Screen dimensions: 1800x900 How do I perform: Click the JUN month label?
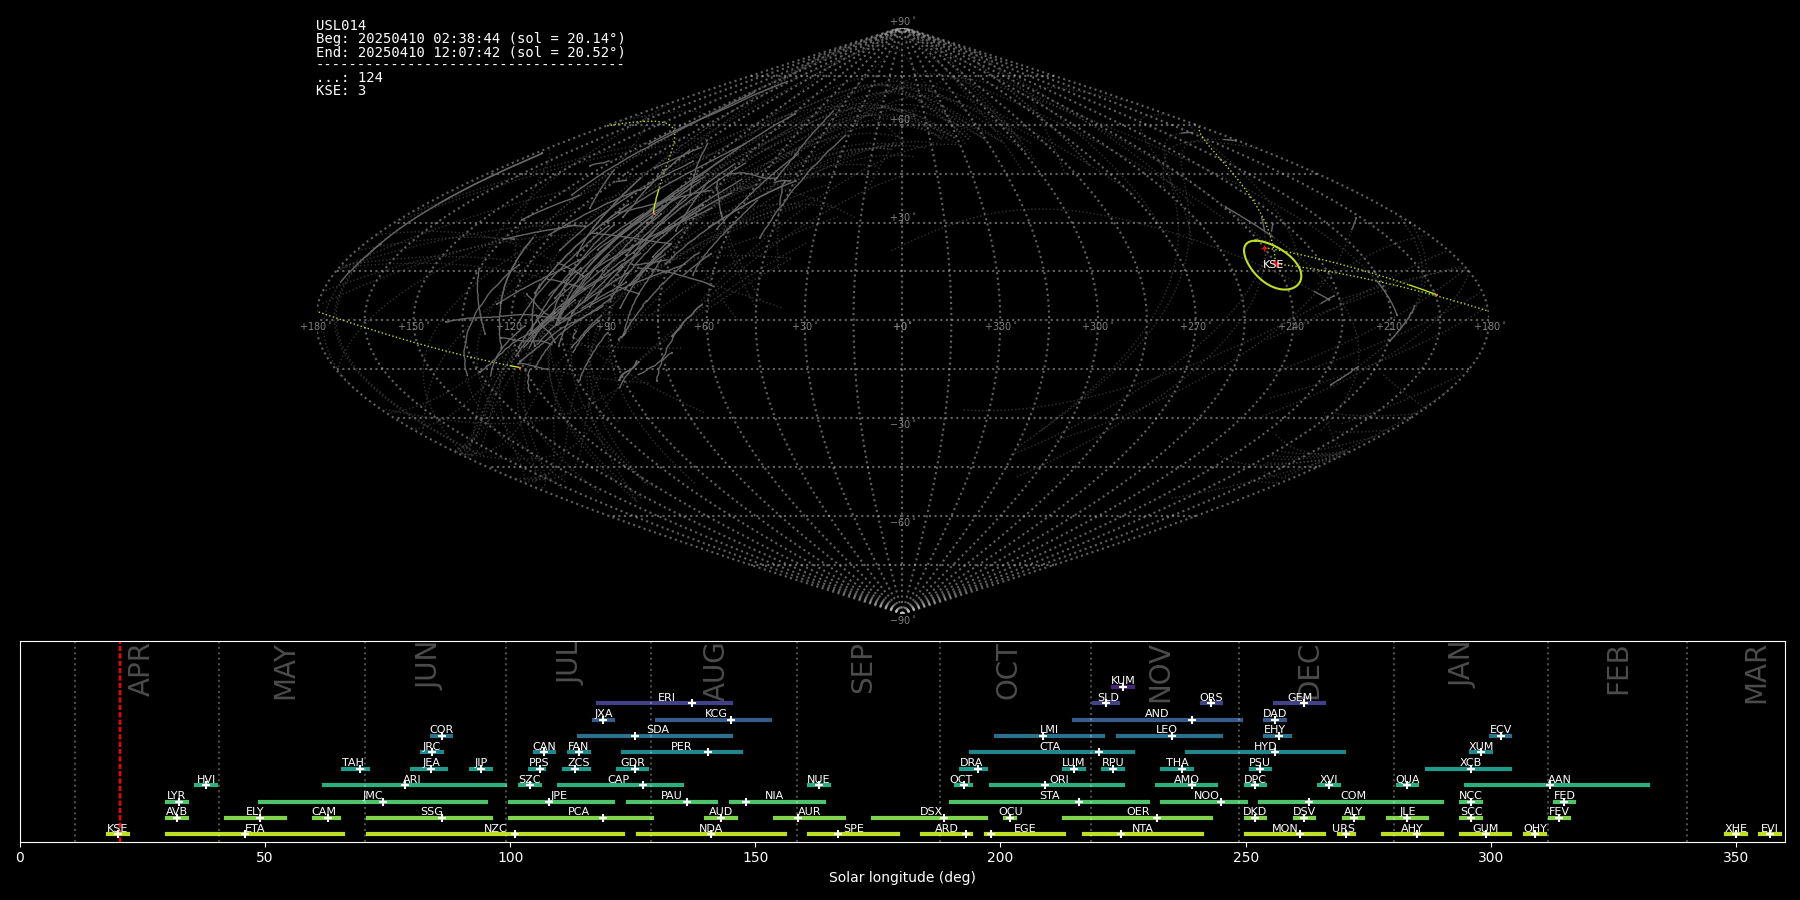(427, 665)
